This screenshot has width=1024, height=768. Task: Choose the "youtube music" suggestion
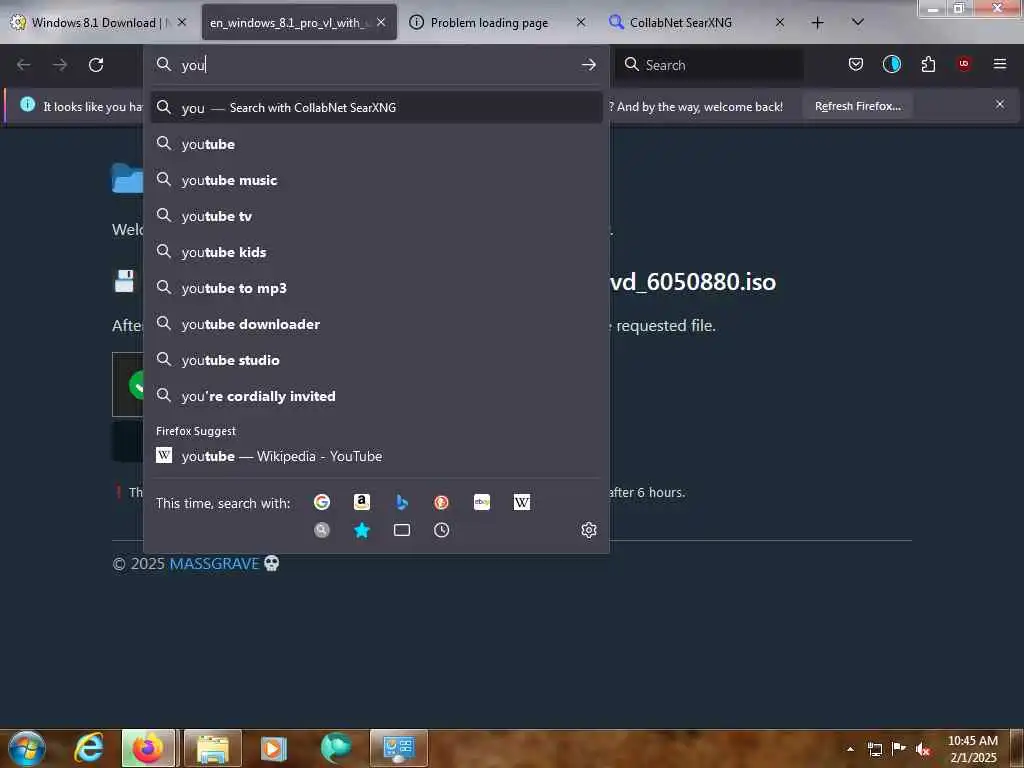(x=376, y=180)
